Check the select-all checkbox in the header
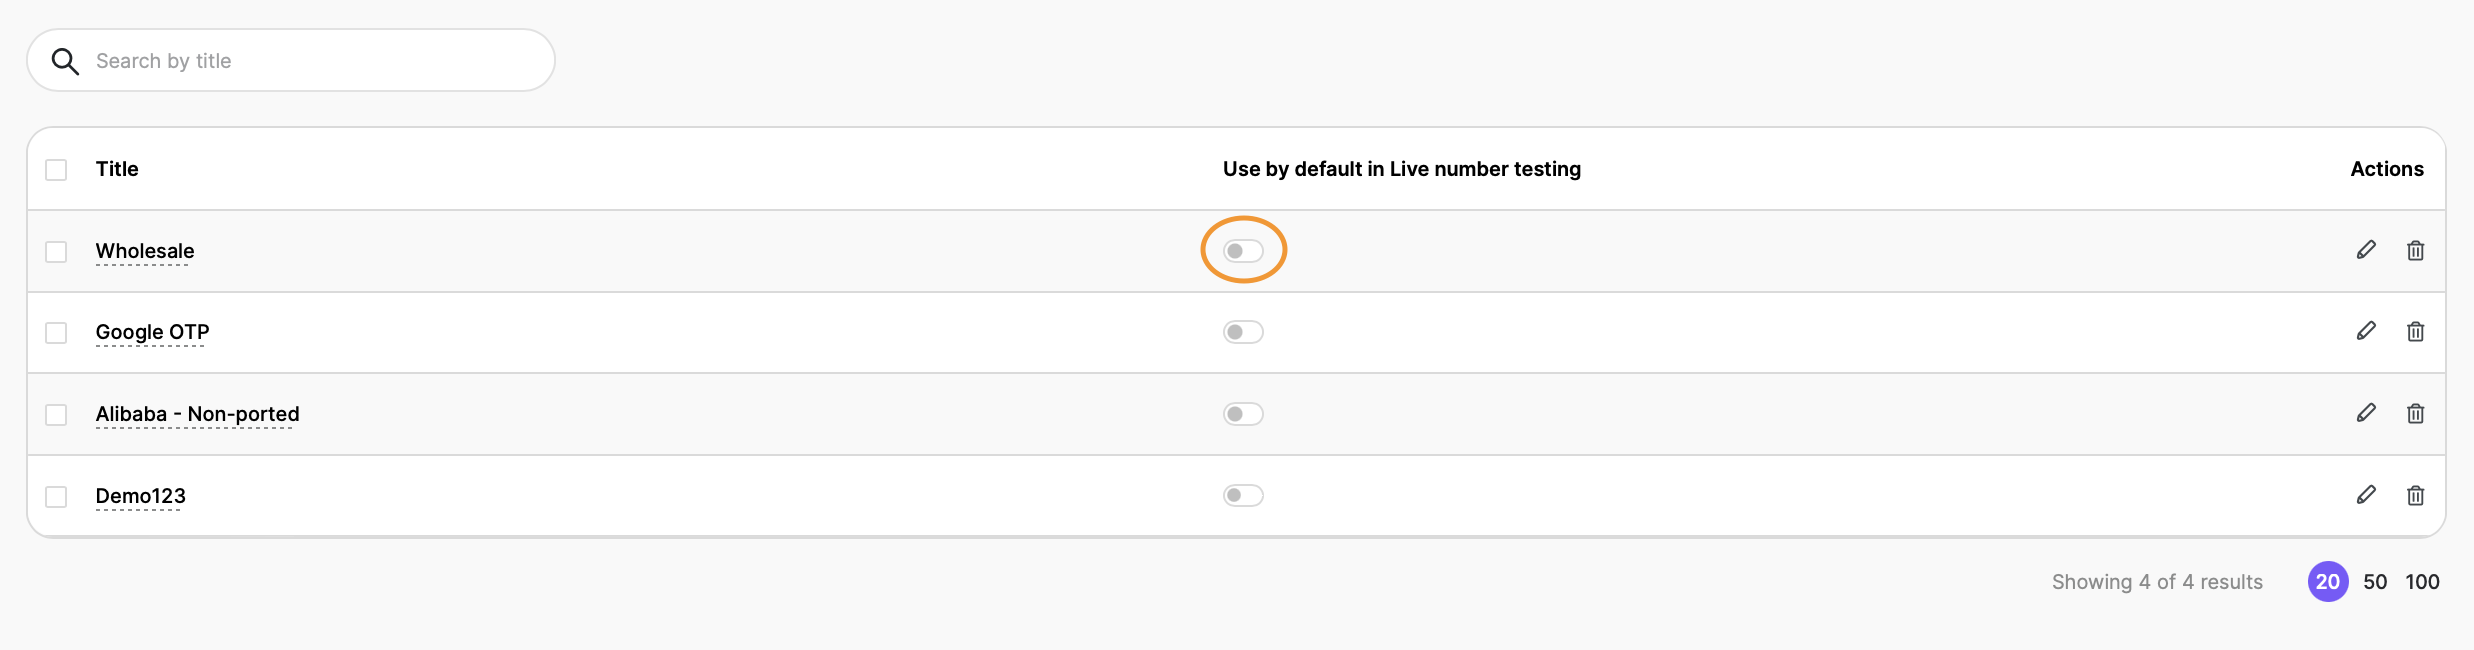Screen dimensions: 2474x650 [x=56, y=170]
